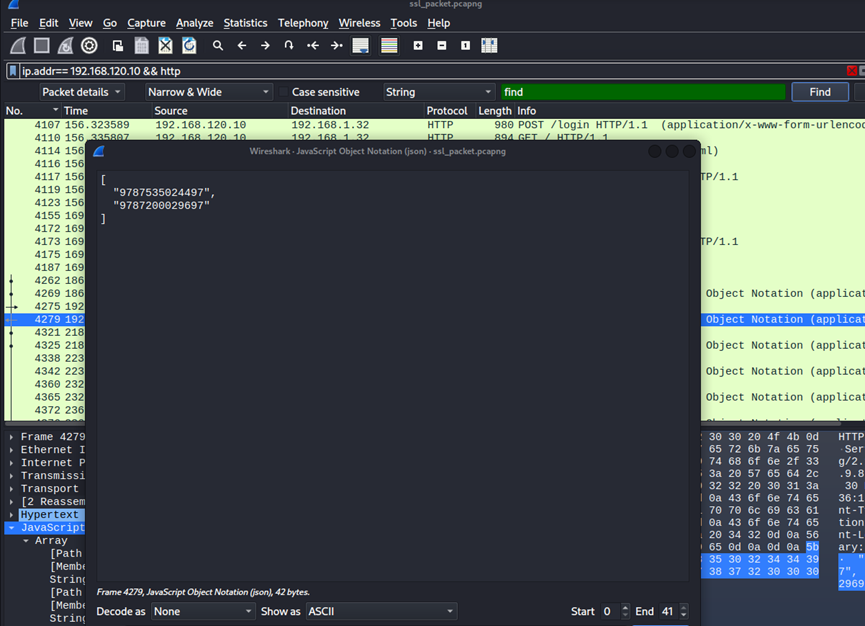This screenshot has width=865, height=626.
Task: Open the Capture menu
Action: 146,23
